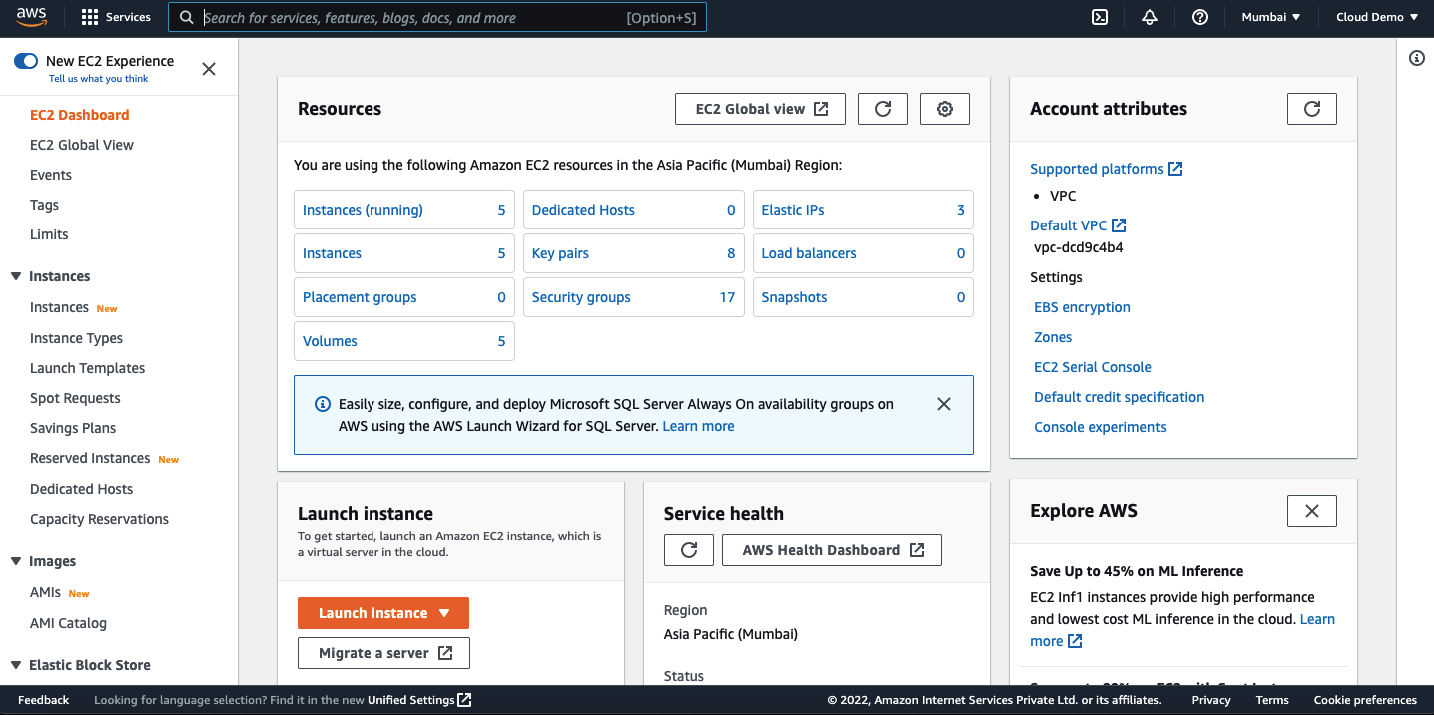Click Learn more in the SQL Server notice

pos(698,426)
